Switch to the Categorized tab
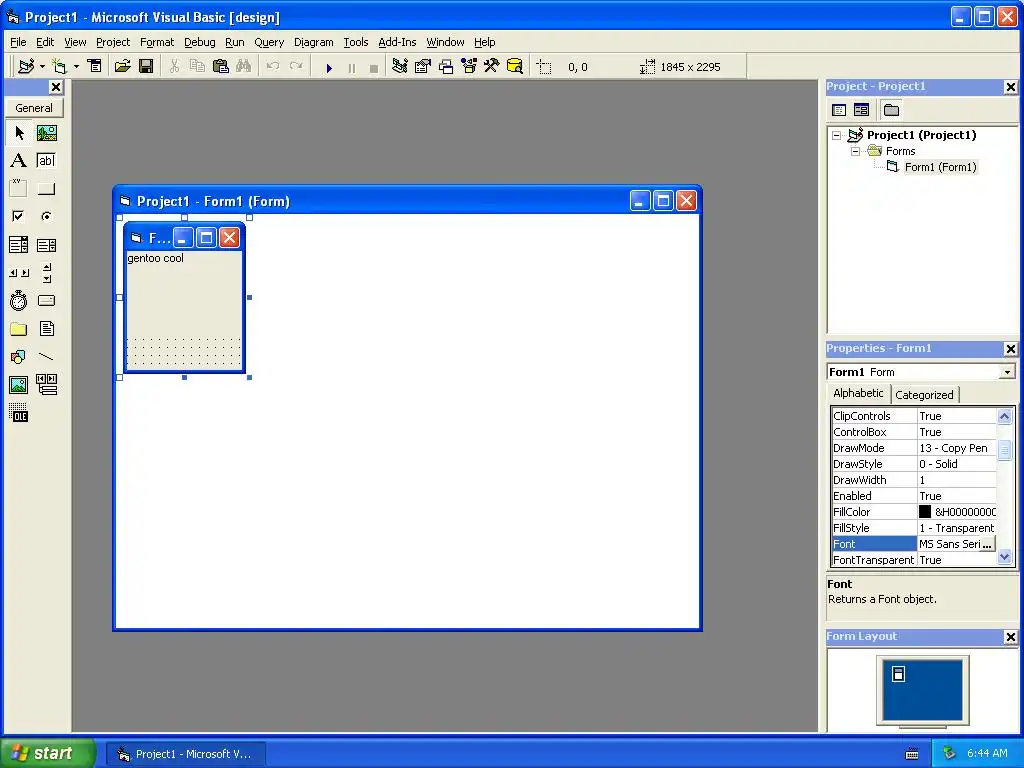The width and height of the screenshot is (1024, 768). [924, 394]
